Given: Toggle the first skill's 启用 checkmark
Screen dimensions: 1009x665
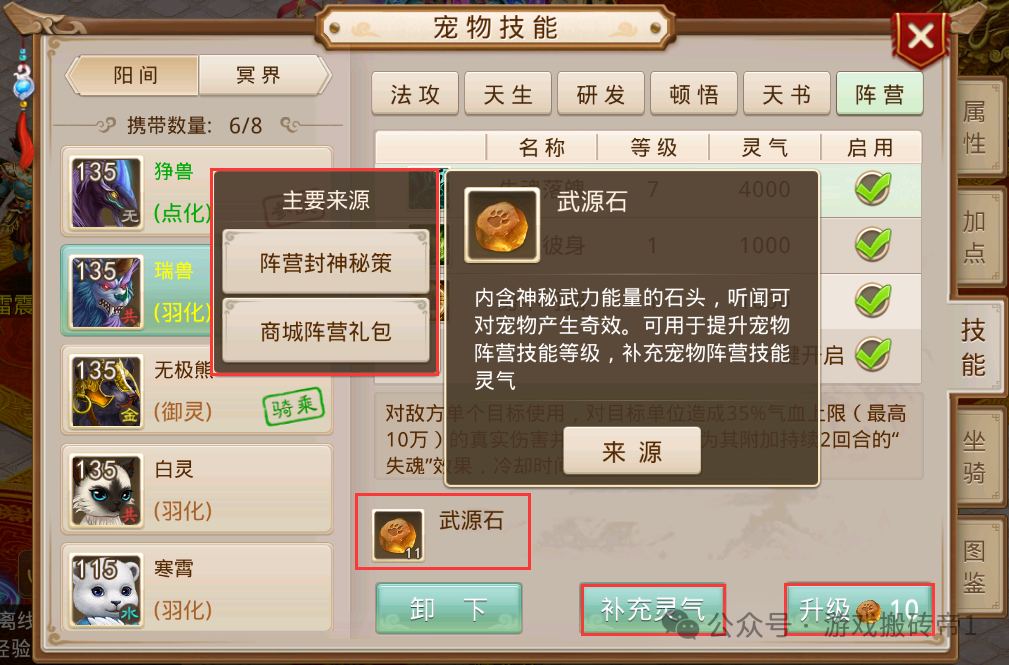Looking at the screenshot, I should tap(873, 189).
